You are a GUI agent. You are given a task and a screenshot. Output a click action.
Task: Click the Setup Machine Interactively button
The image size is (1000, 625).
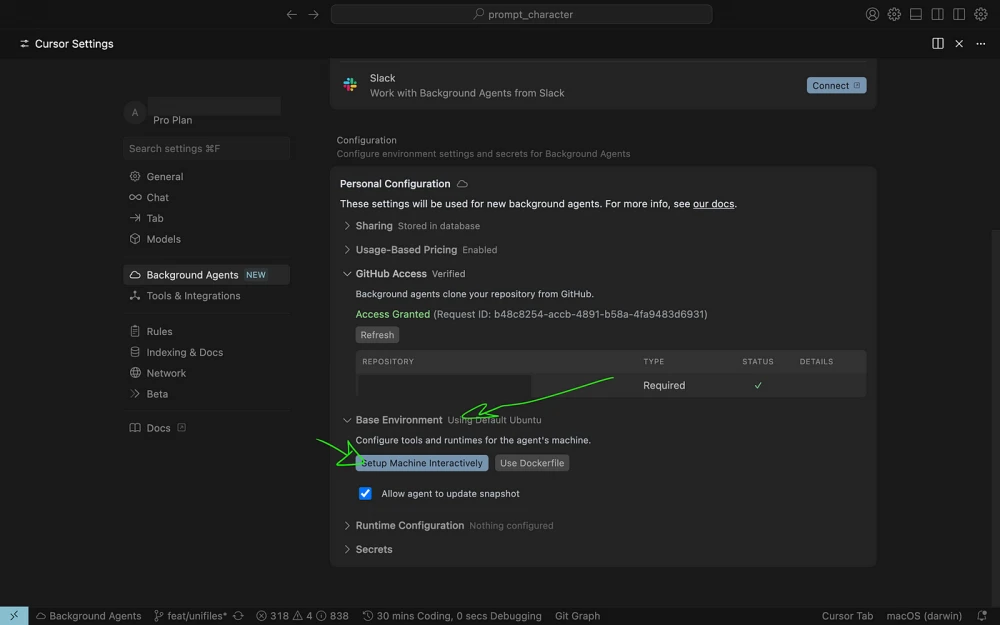point(422,463)
